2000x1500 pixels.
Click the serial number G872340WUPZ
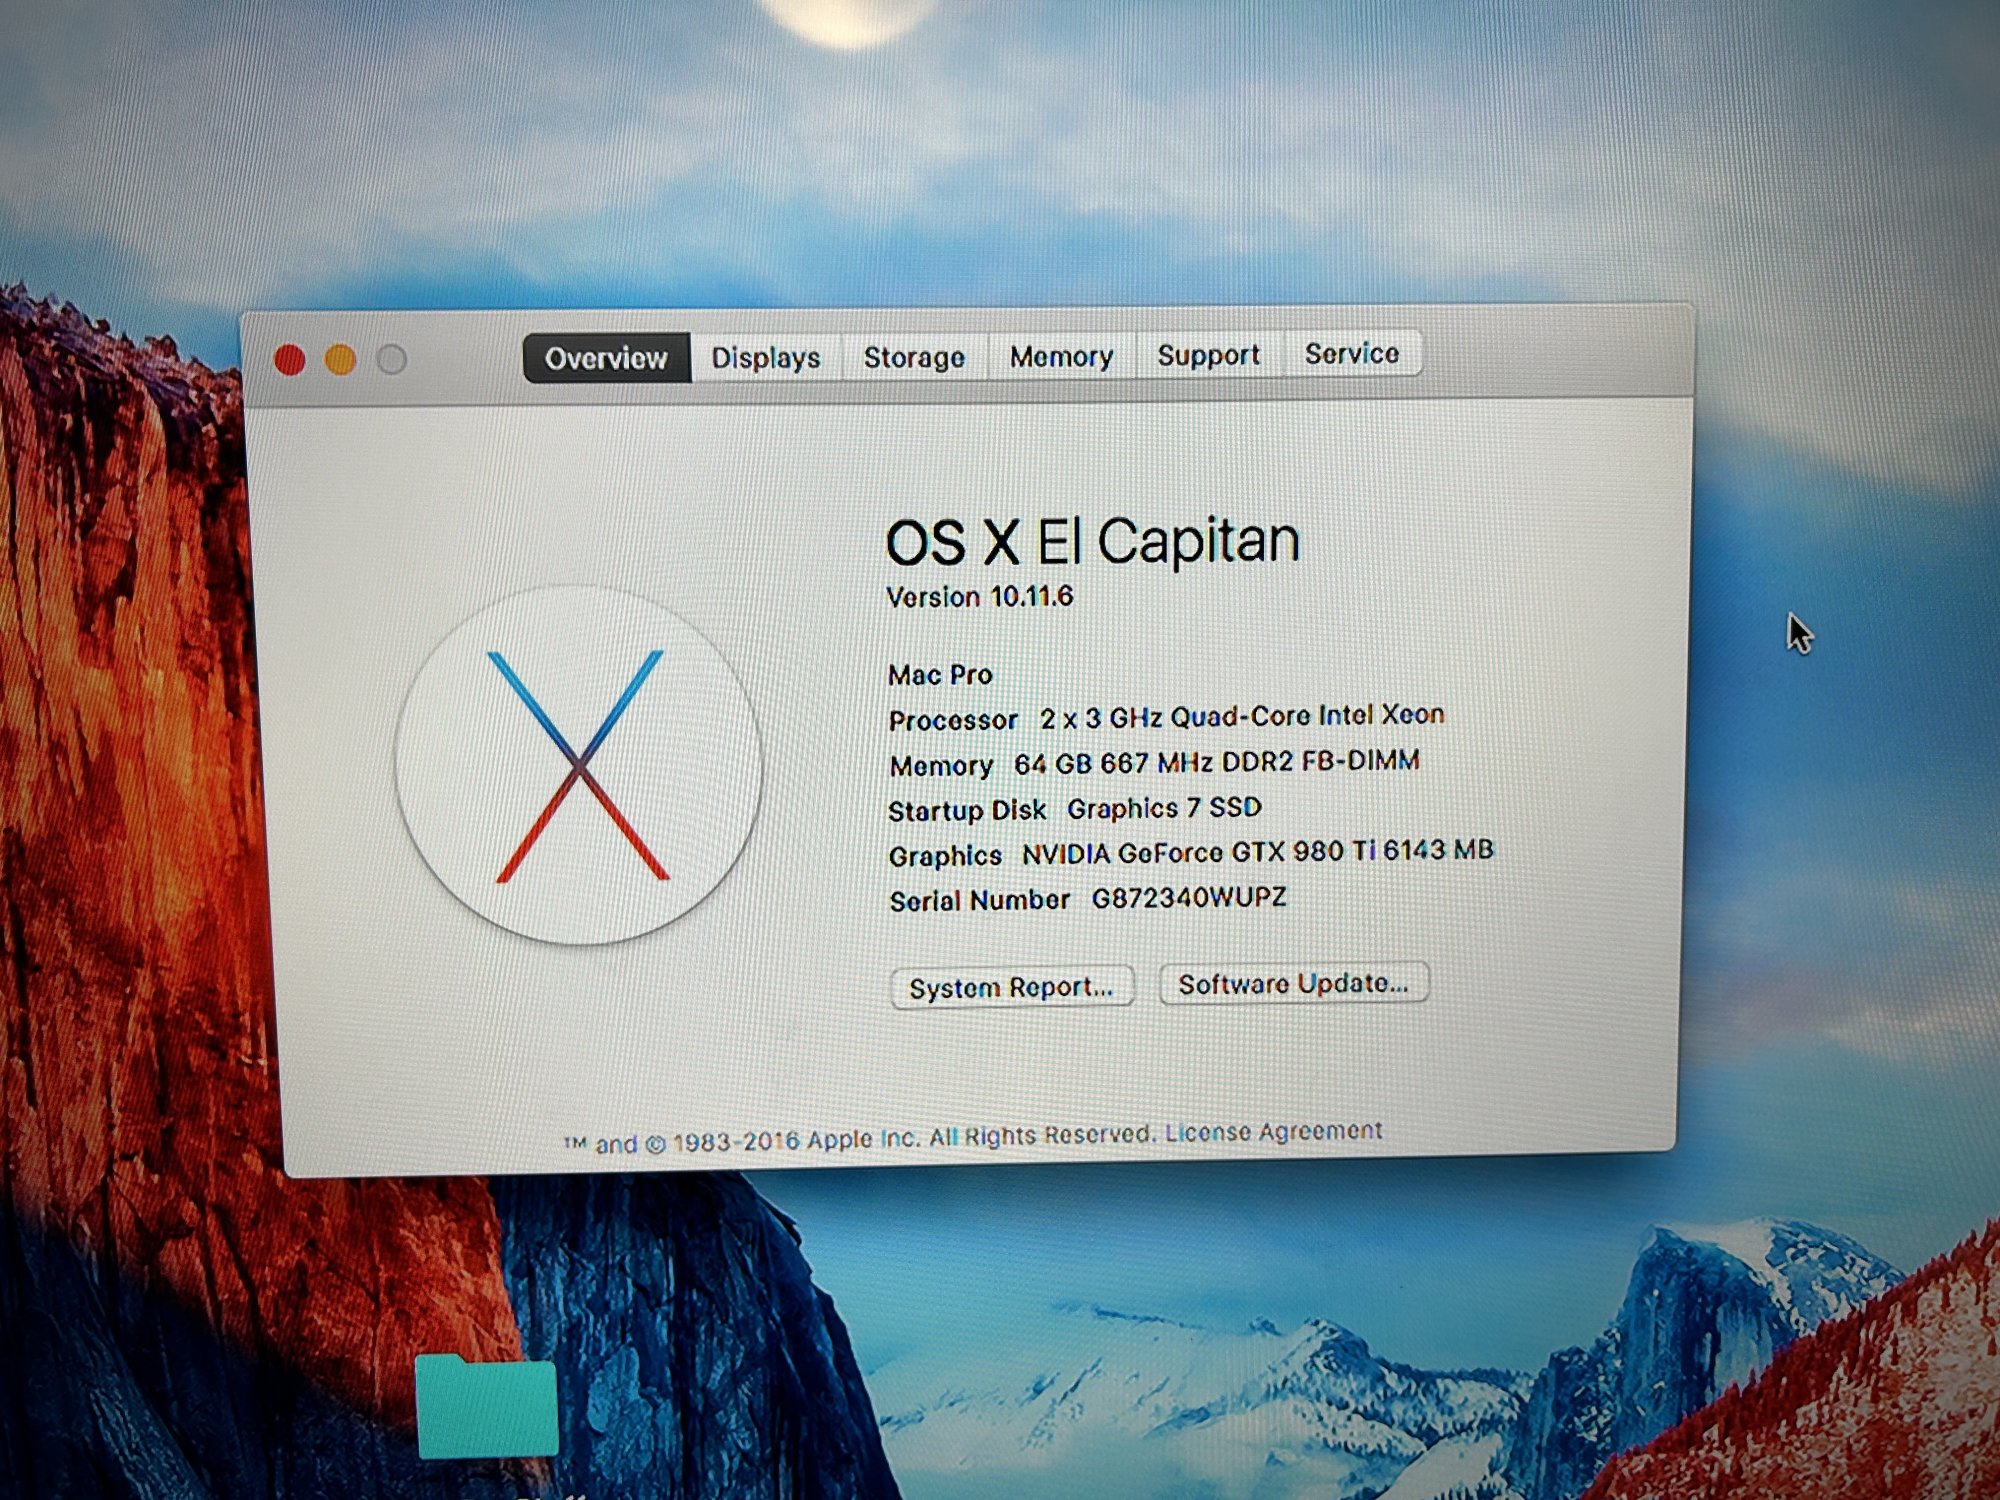[x=1188, y=898]
